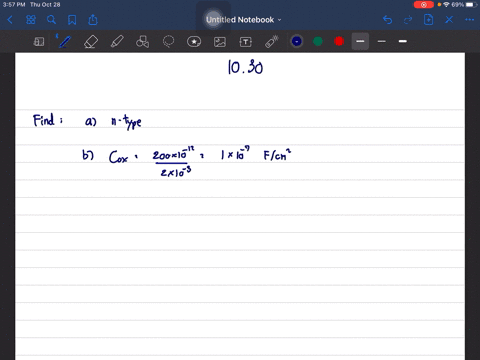Close the editing toolbar with the X
The height and width of the screenshot is (360, 480).
tap(449, 20)
